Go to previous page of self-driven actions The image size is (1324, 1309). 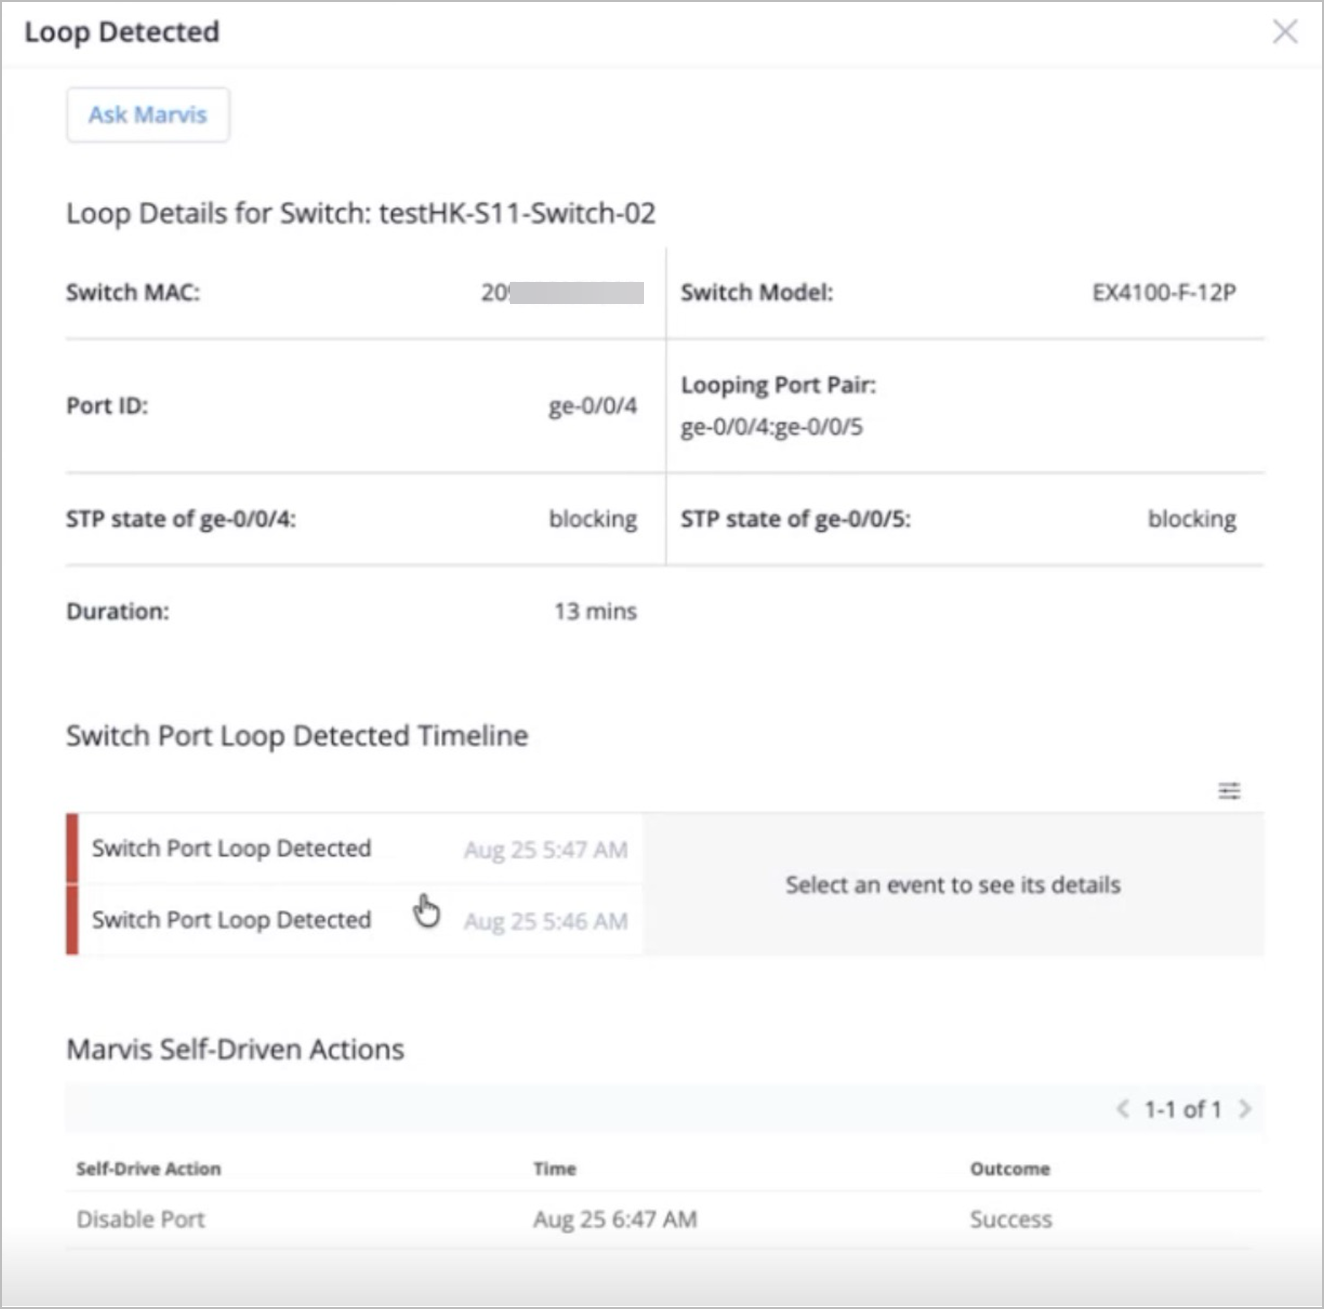[x=1123, y=1109]
